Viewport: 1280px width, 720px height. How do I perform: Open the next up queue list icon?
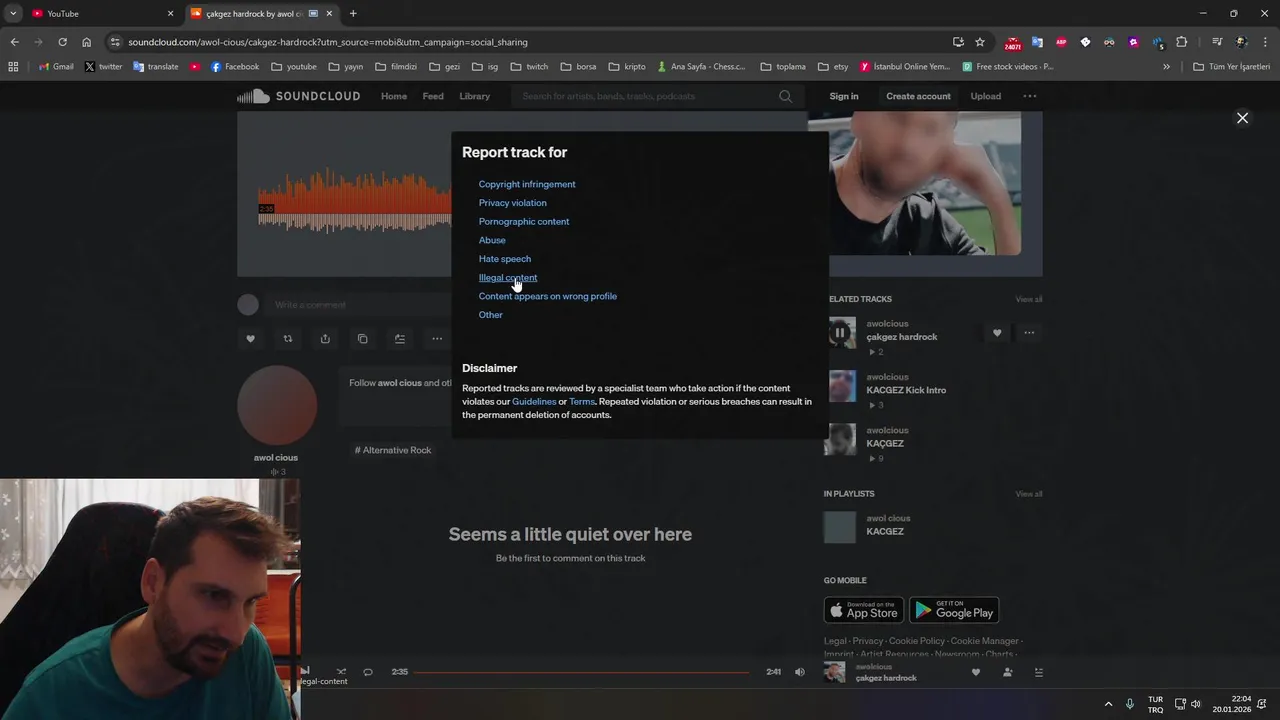(x=1038, y=672)
